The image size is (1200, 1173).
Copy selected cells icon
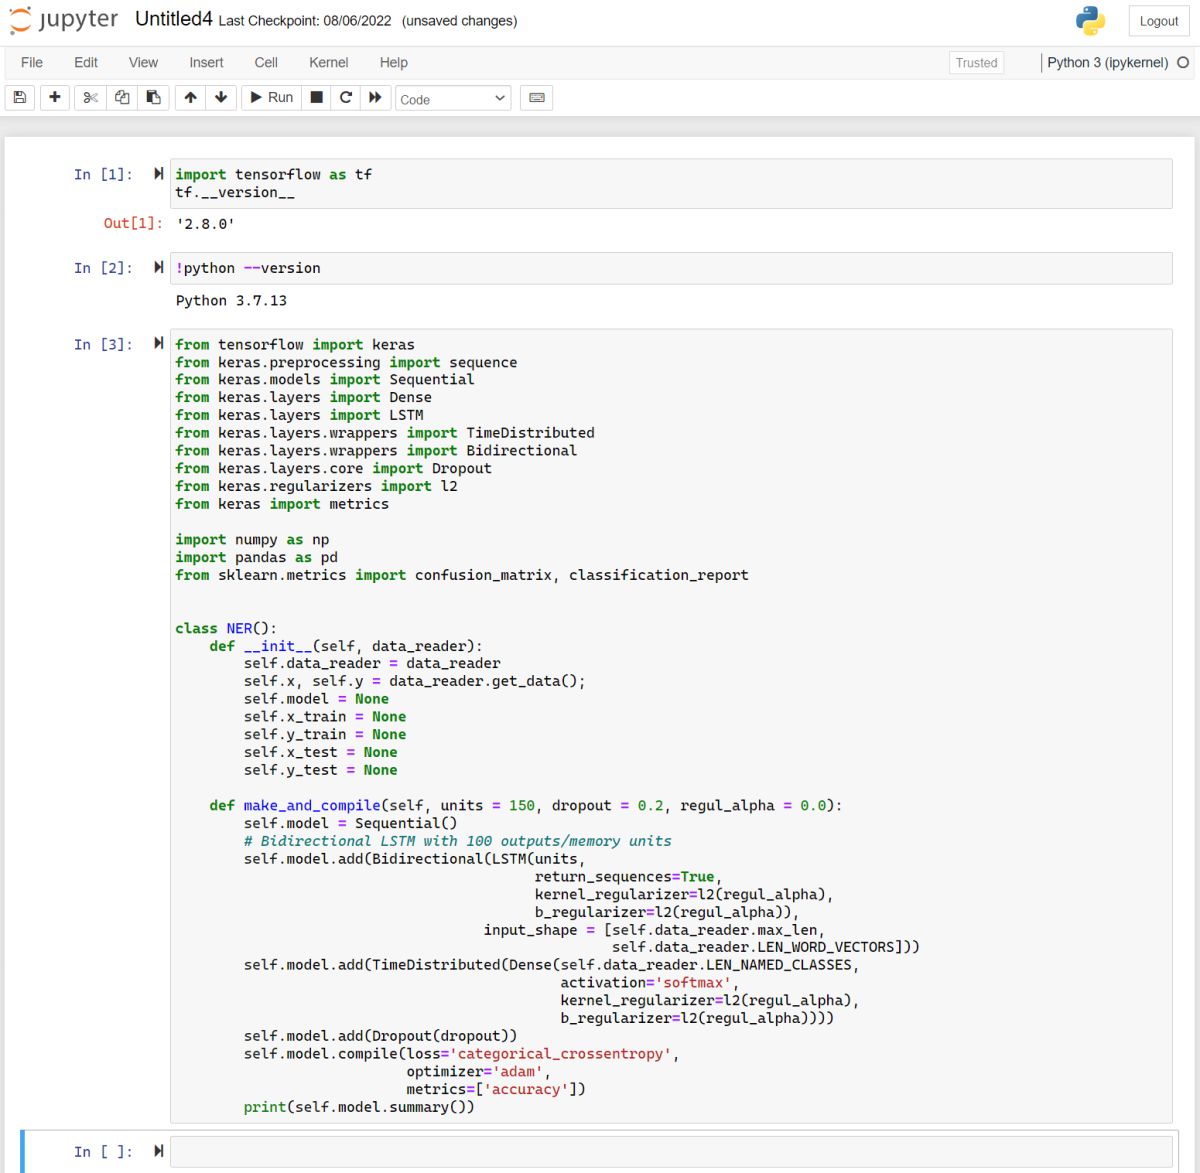[122, 97]
